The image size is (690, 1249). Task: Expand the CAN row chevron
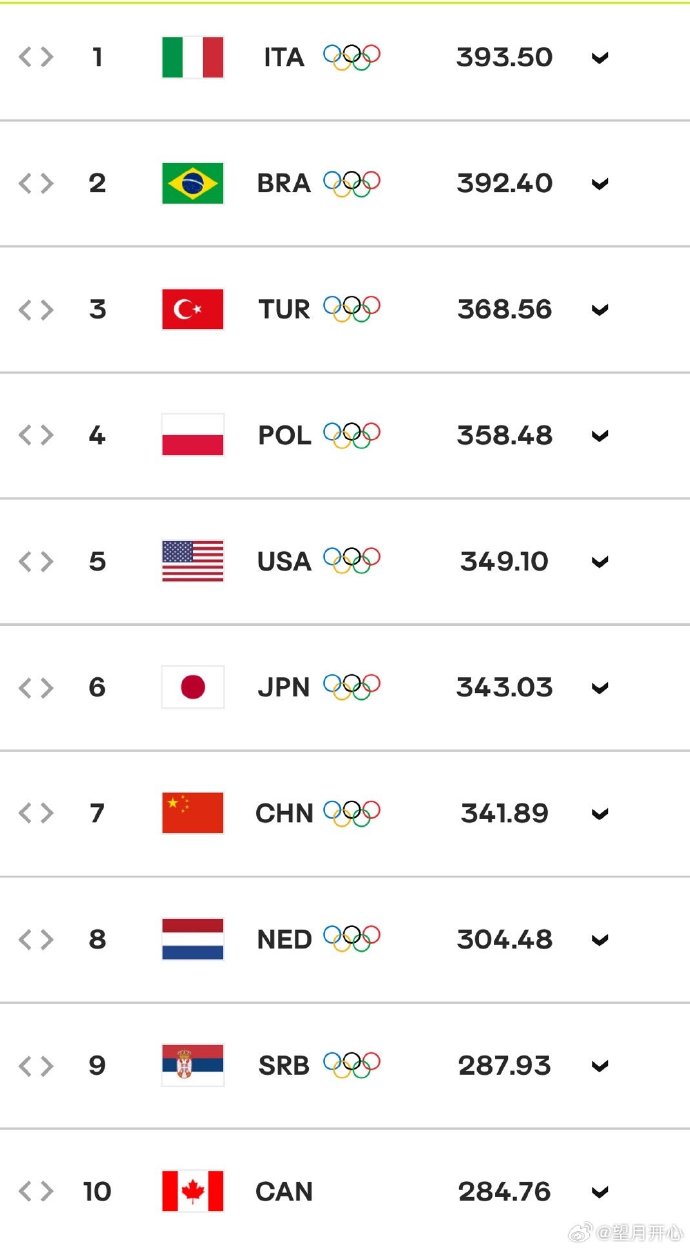coord(600,1192)
